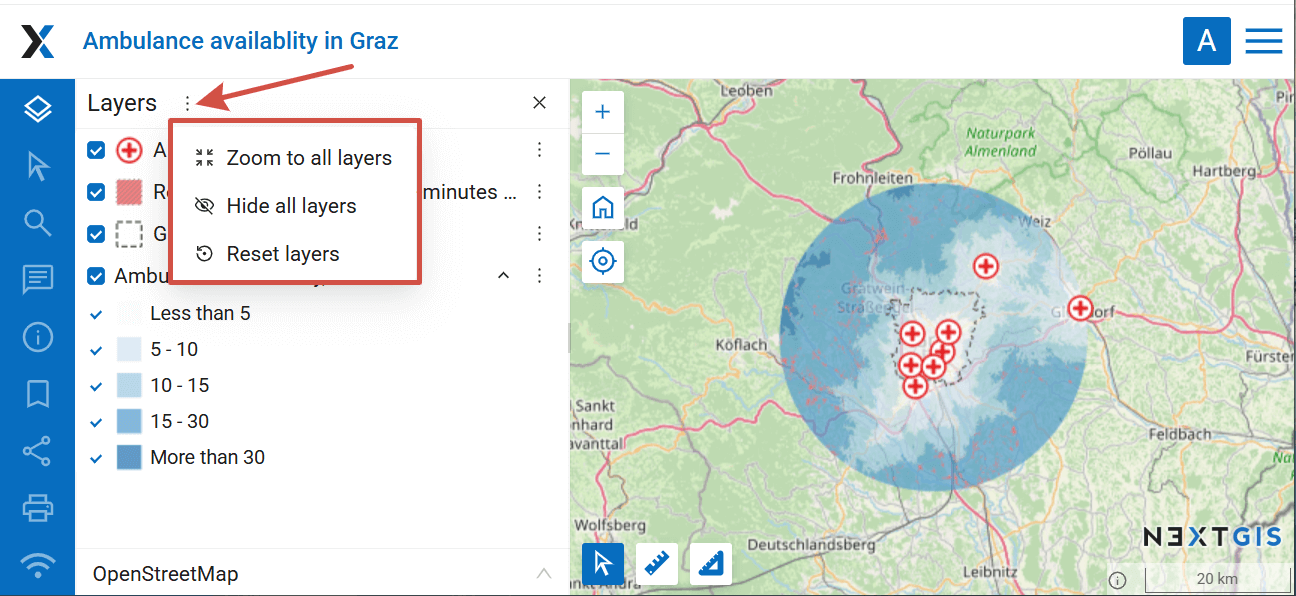
Task: Click Reset layers option
Action: coord(282,254)
